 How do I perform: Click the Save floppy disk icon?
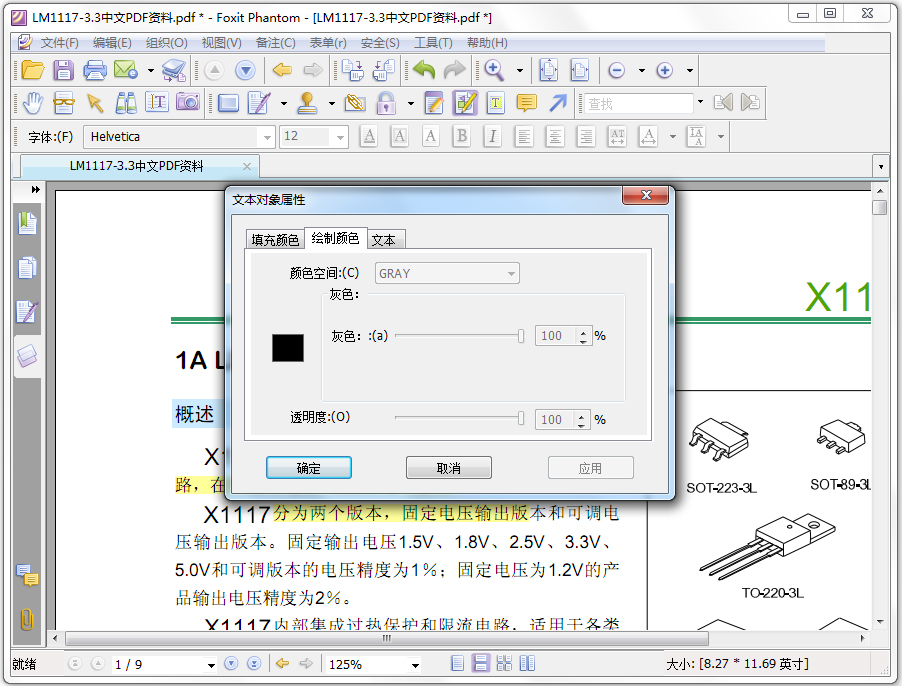pyautogui.click(x=63, y=70)
